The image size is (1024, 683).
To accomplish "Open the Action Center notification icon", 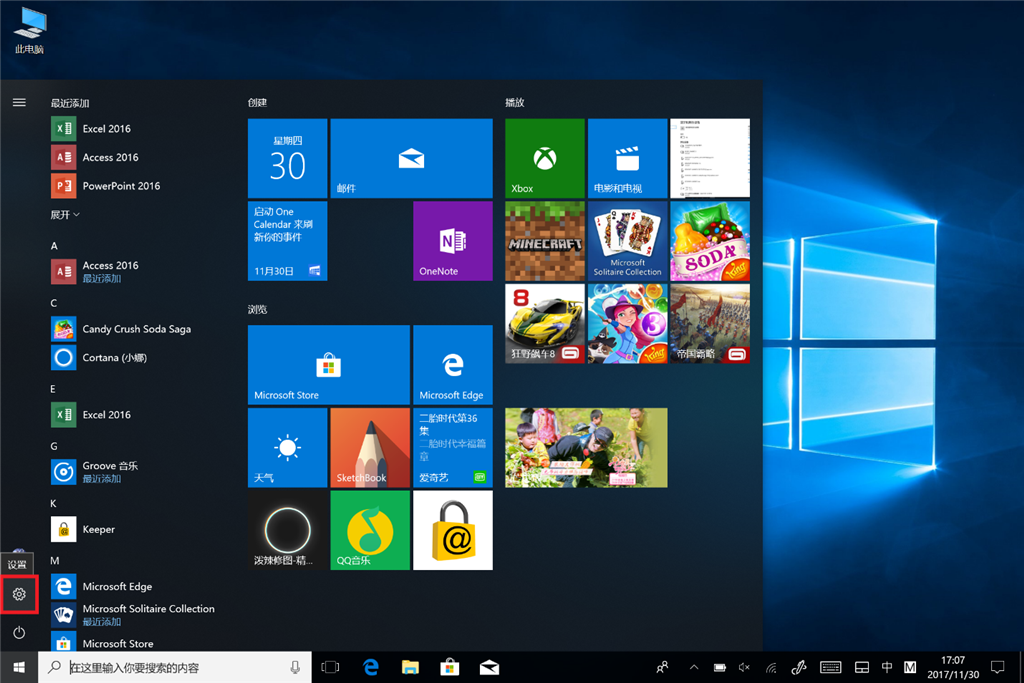I will (x=997, y=667).
